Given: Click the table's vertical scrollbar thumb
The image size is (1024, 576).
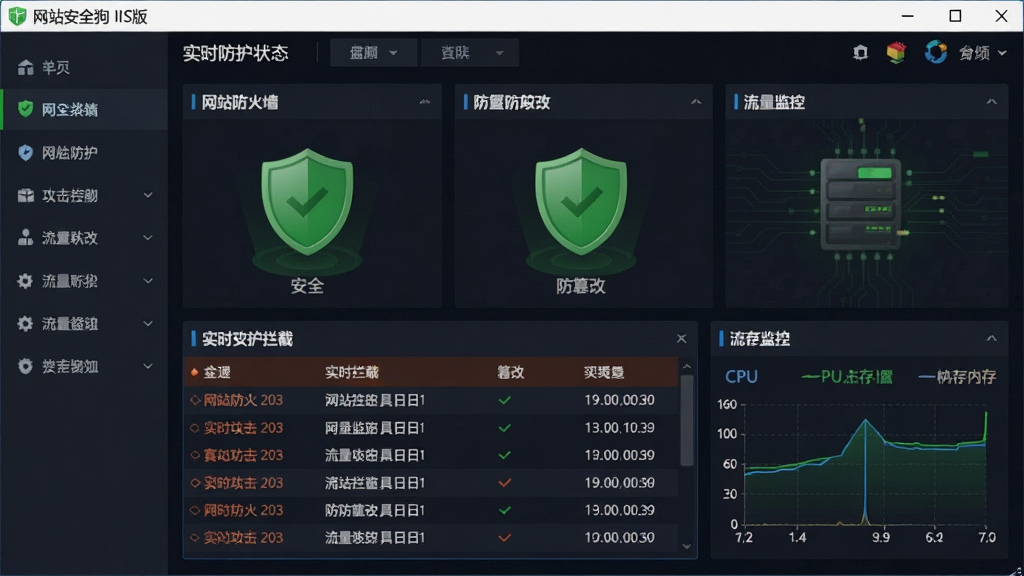Looking at the screenshot, I should (x=686, y=420).
